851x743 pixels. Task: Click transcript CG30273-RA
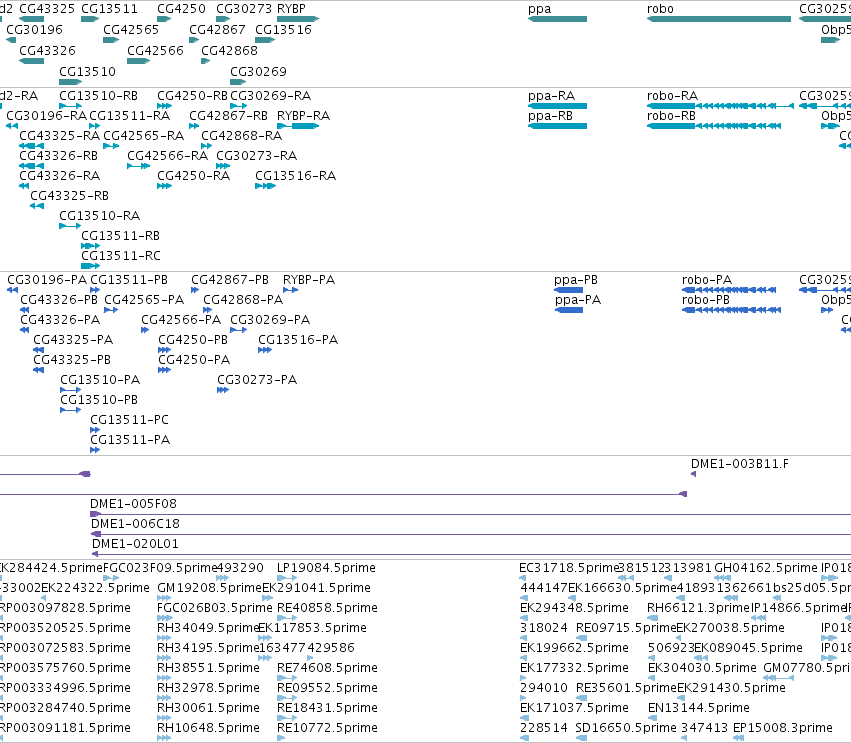(x=223, y=166)
